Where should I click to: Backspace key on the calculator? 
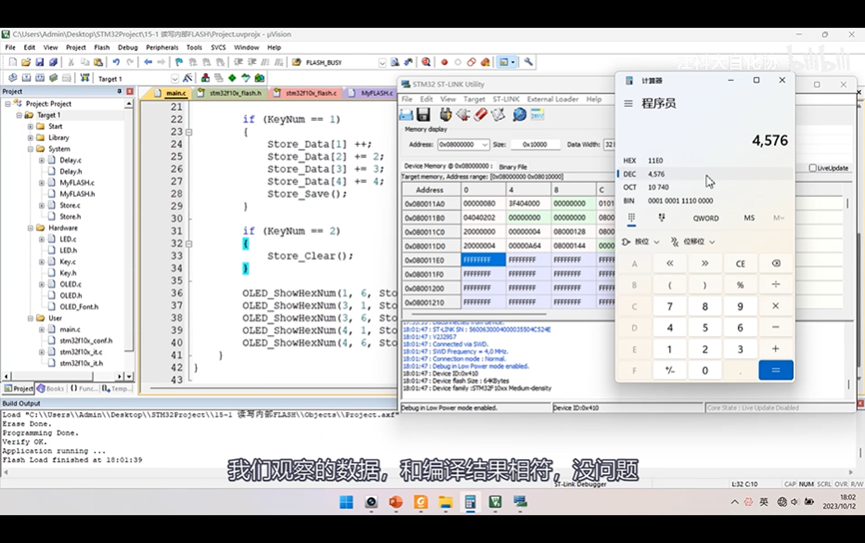coord(776,263)
